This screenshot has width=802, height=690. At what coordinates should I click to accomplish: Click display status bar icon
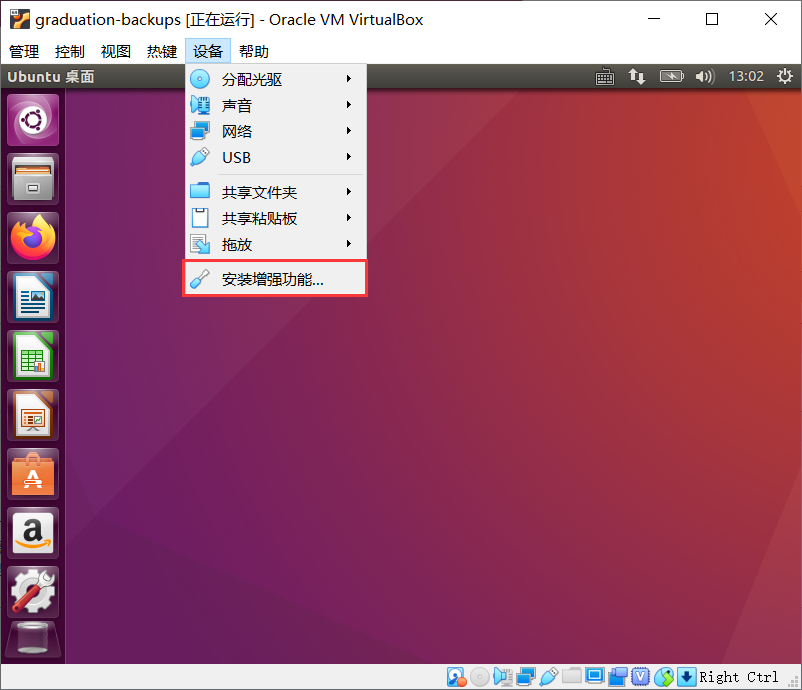595,676
